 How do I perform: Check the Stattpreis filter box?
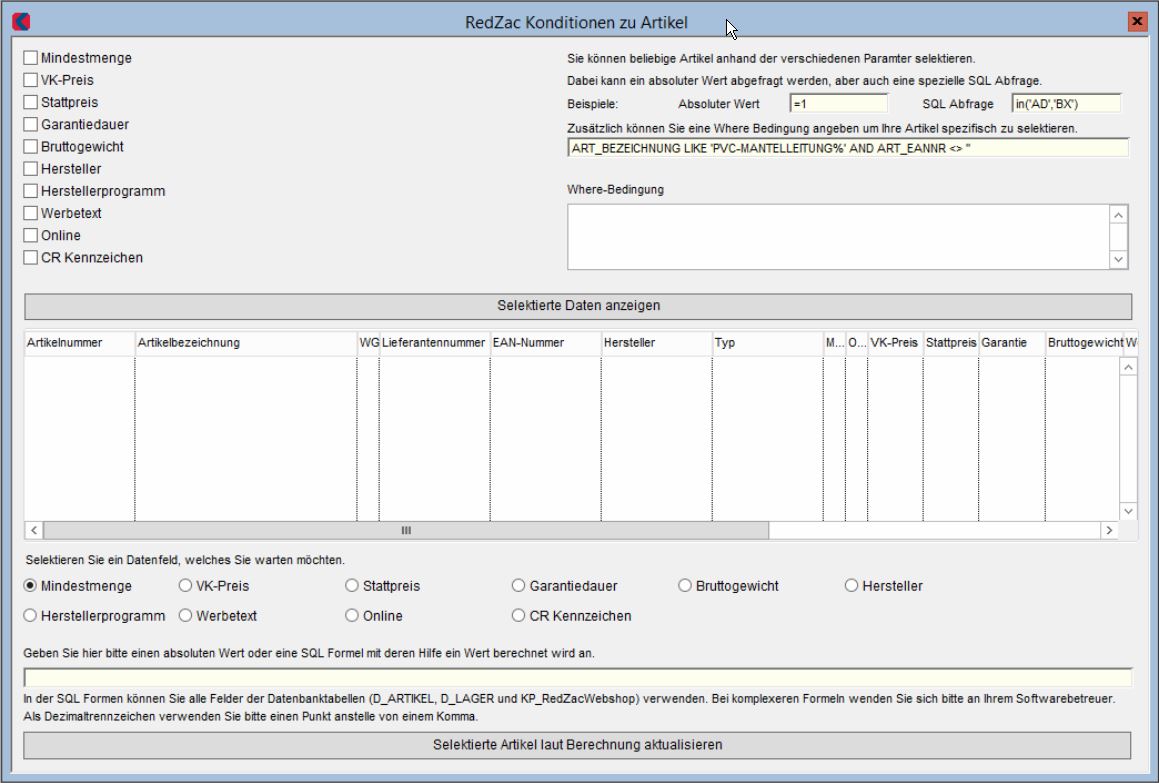click(x=30, y=102)
